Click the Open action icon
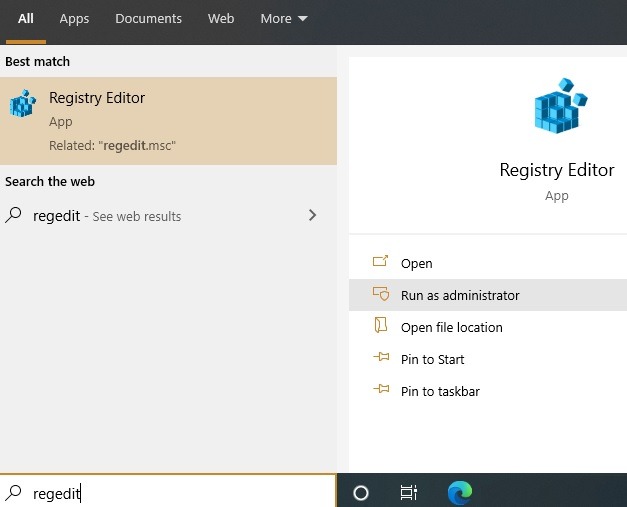This screenshot has width=627, height=507. [380, 261]
